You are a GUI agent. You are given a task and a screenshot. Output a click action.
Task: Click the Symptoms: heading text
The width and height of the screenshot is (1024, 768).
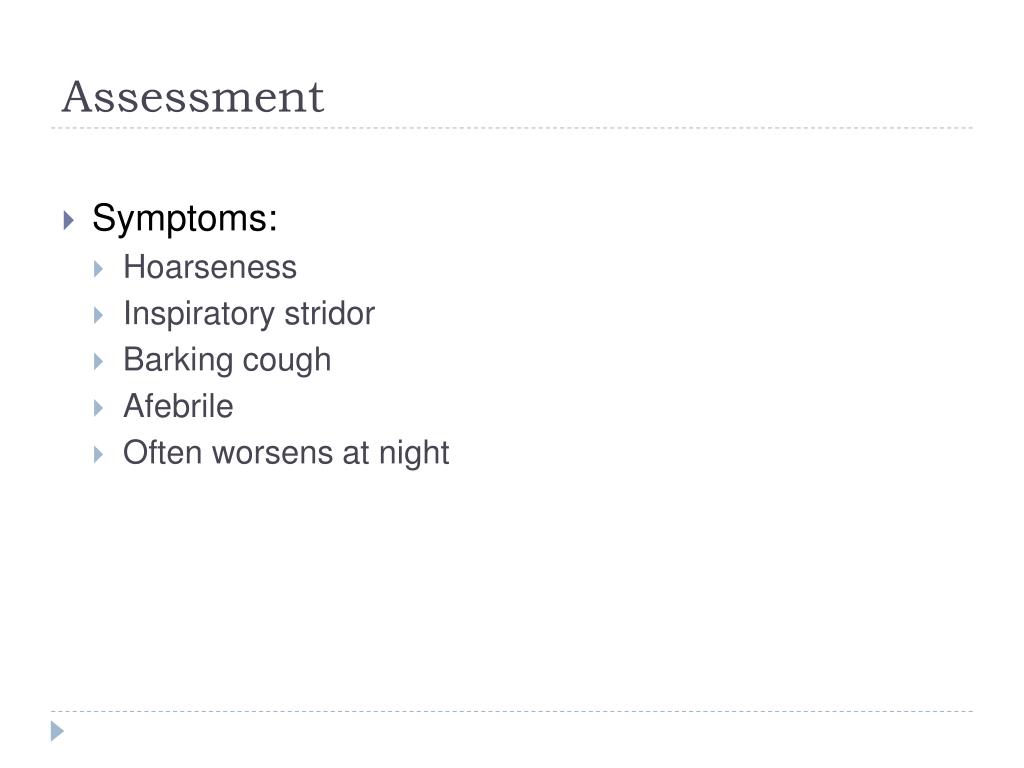click(x=185, y=219)
